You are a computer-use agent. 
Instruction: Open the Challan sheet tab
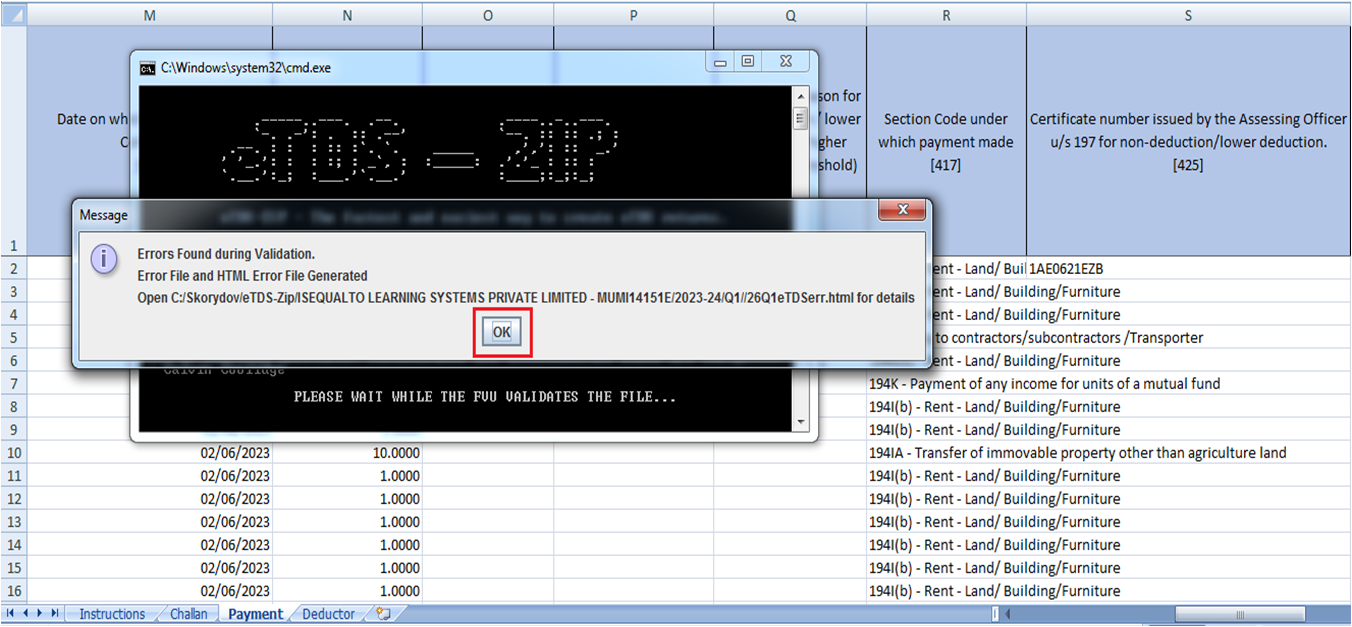tap(188, 614)
